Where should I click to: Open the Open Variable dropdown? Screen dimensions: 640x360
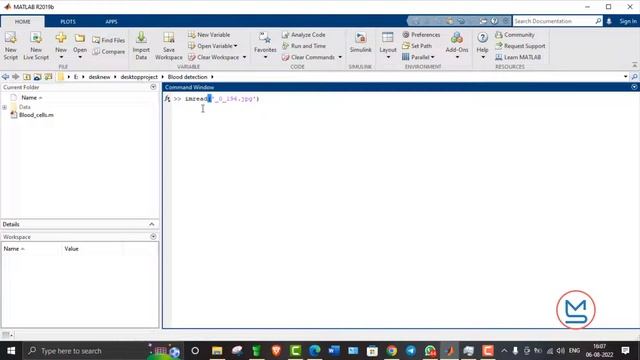[x=213, y=46]
